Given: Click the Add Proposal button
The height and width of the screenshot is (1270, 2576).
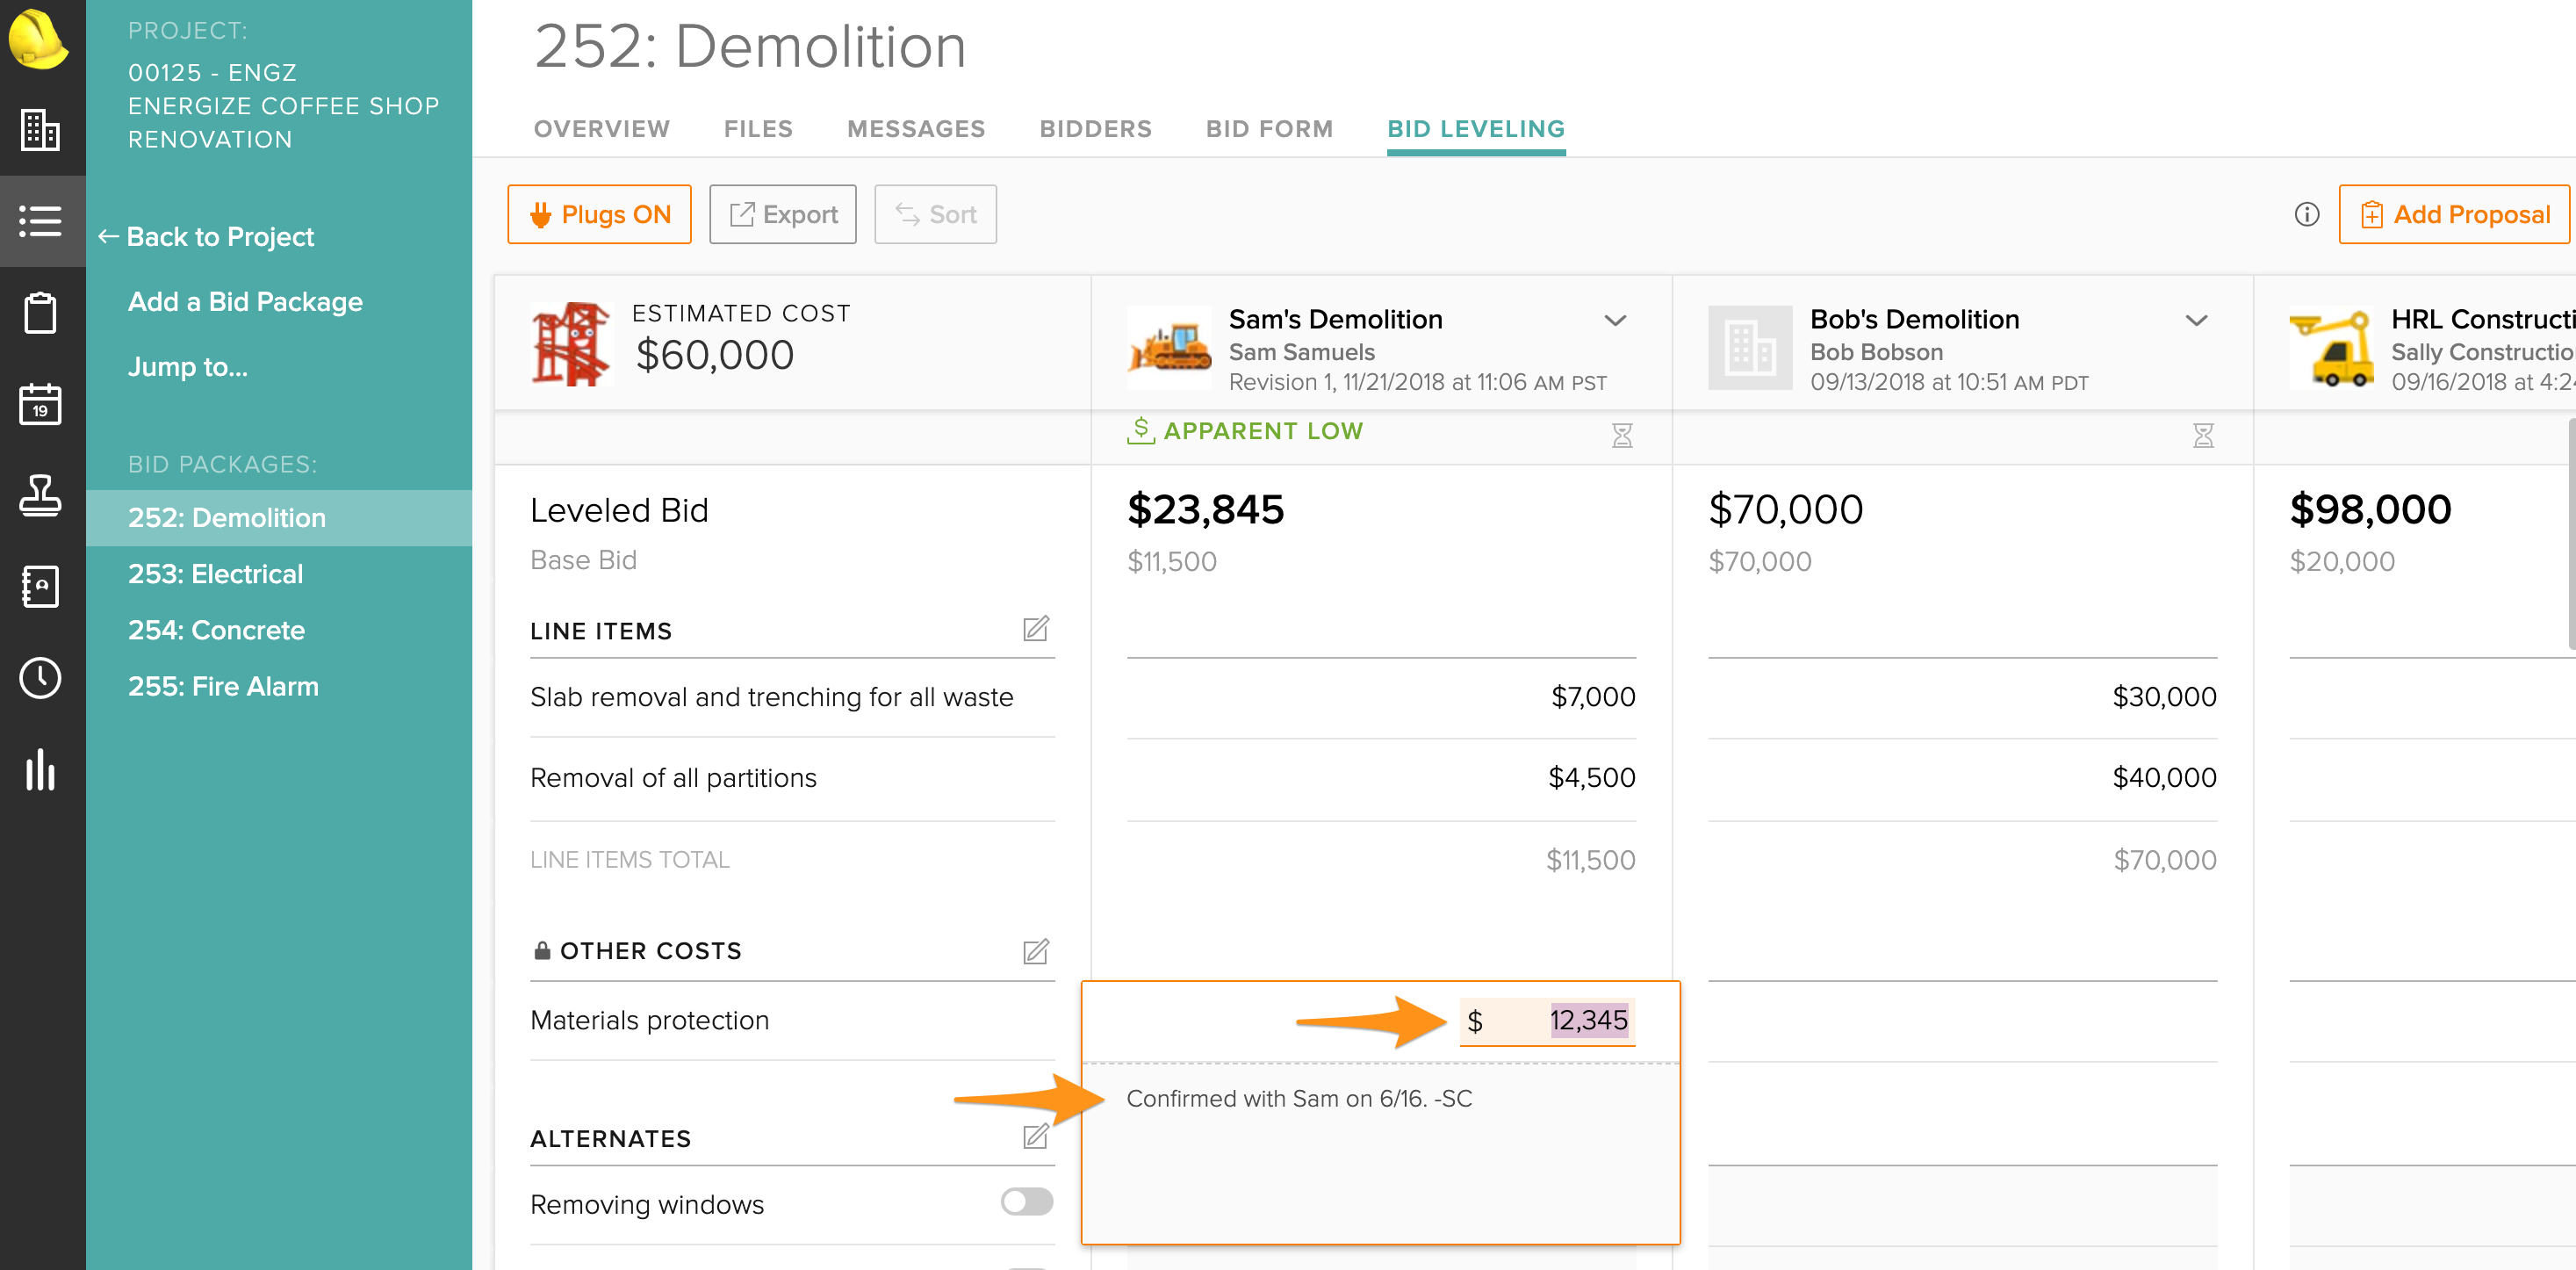Looking at the screenshot, I should (x=2454, y=214).
